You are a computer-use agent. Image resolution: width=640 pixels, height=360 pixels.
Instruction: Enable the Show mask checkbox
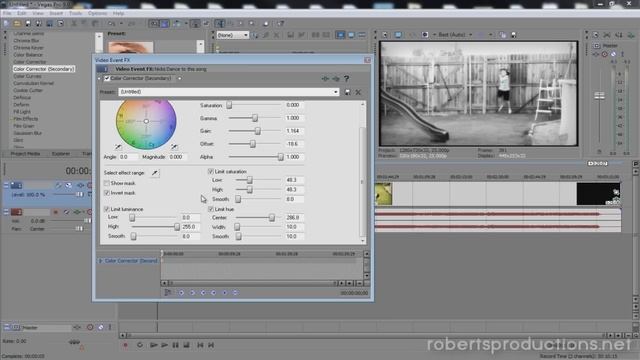tap(107, 183)
